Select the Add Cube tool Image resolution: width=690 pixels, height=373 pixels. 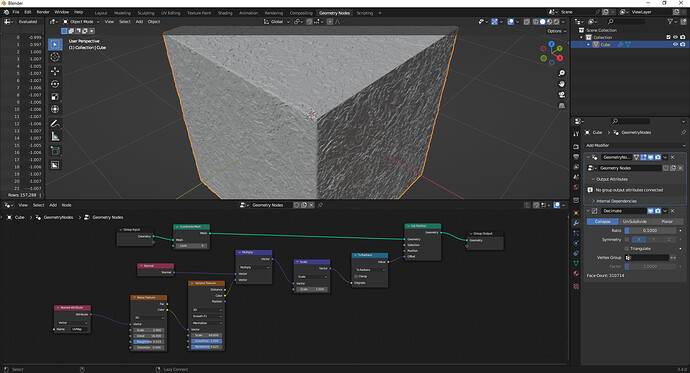click(55, 151)
